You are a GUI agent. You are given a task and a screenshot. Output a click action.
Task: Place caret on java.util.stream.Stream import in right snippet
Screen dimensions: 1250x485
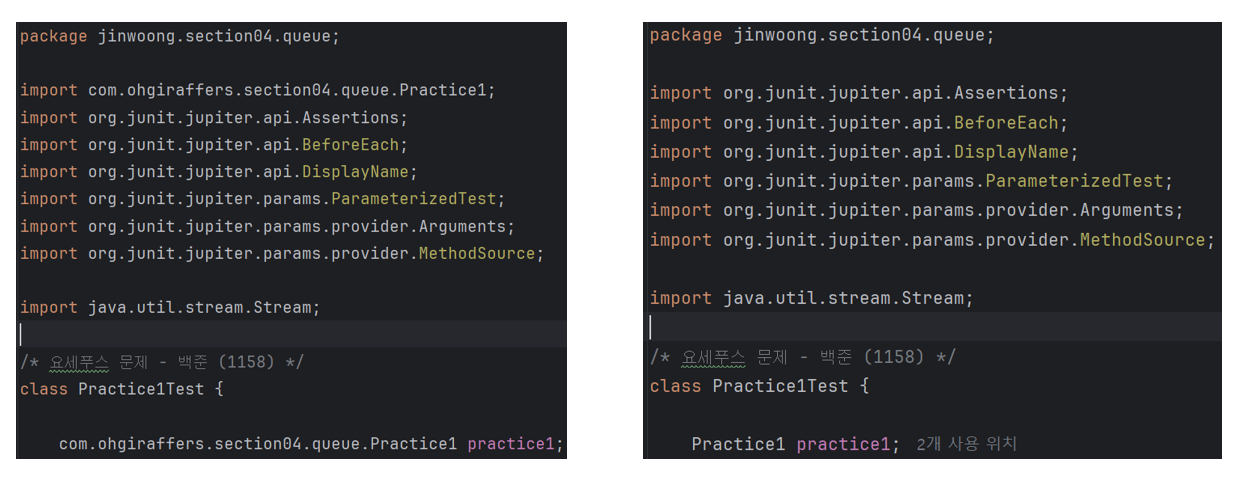point(812,298)
